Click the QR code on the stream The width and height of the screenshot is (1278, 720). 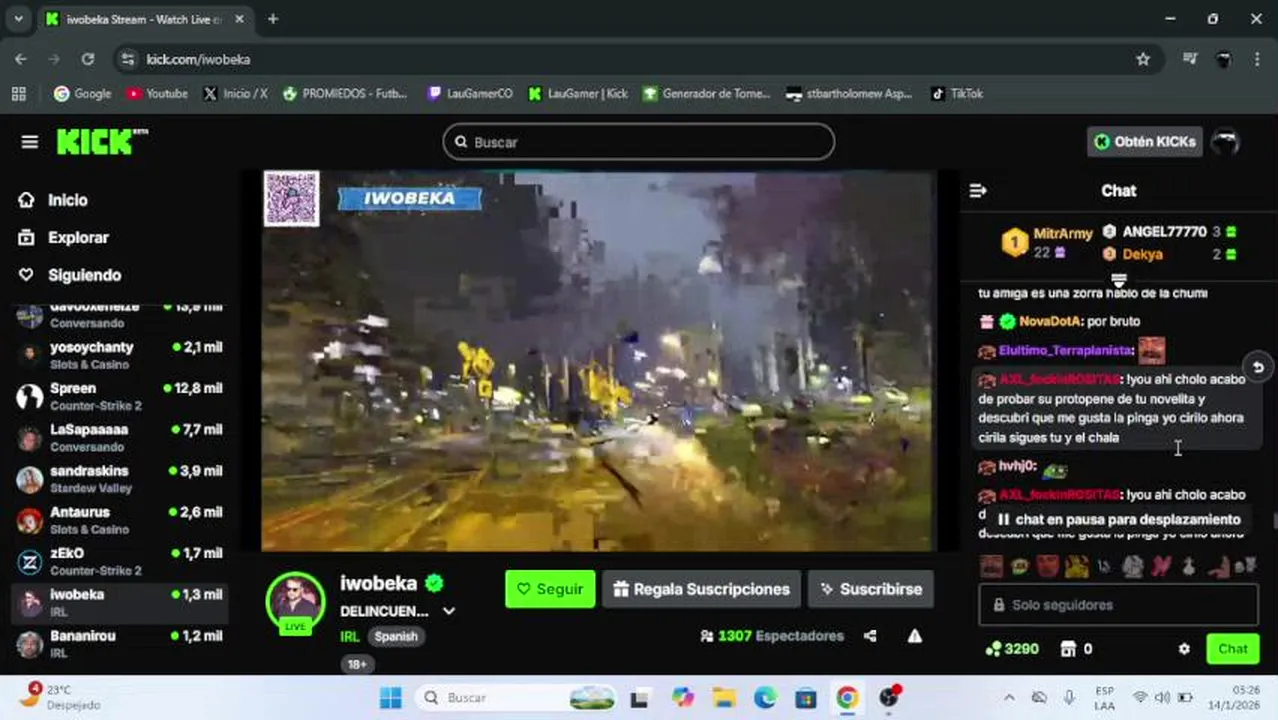(291, 198)
